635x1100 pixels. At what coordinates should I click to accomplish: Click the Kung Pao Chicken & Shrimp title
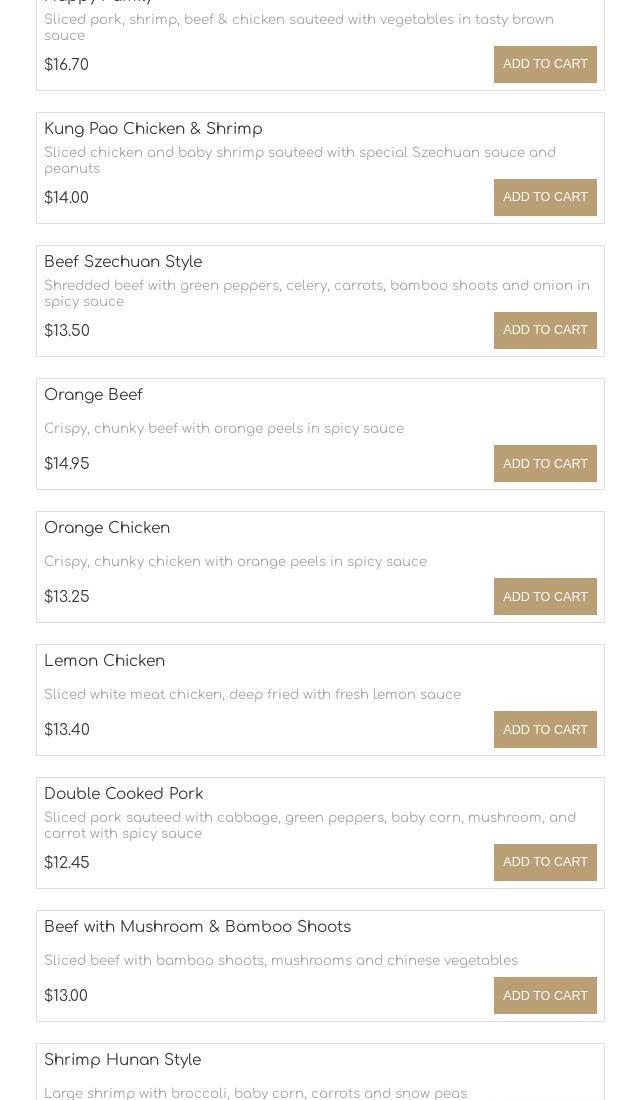153,129
